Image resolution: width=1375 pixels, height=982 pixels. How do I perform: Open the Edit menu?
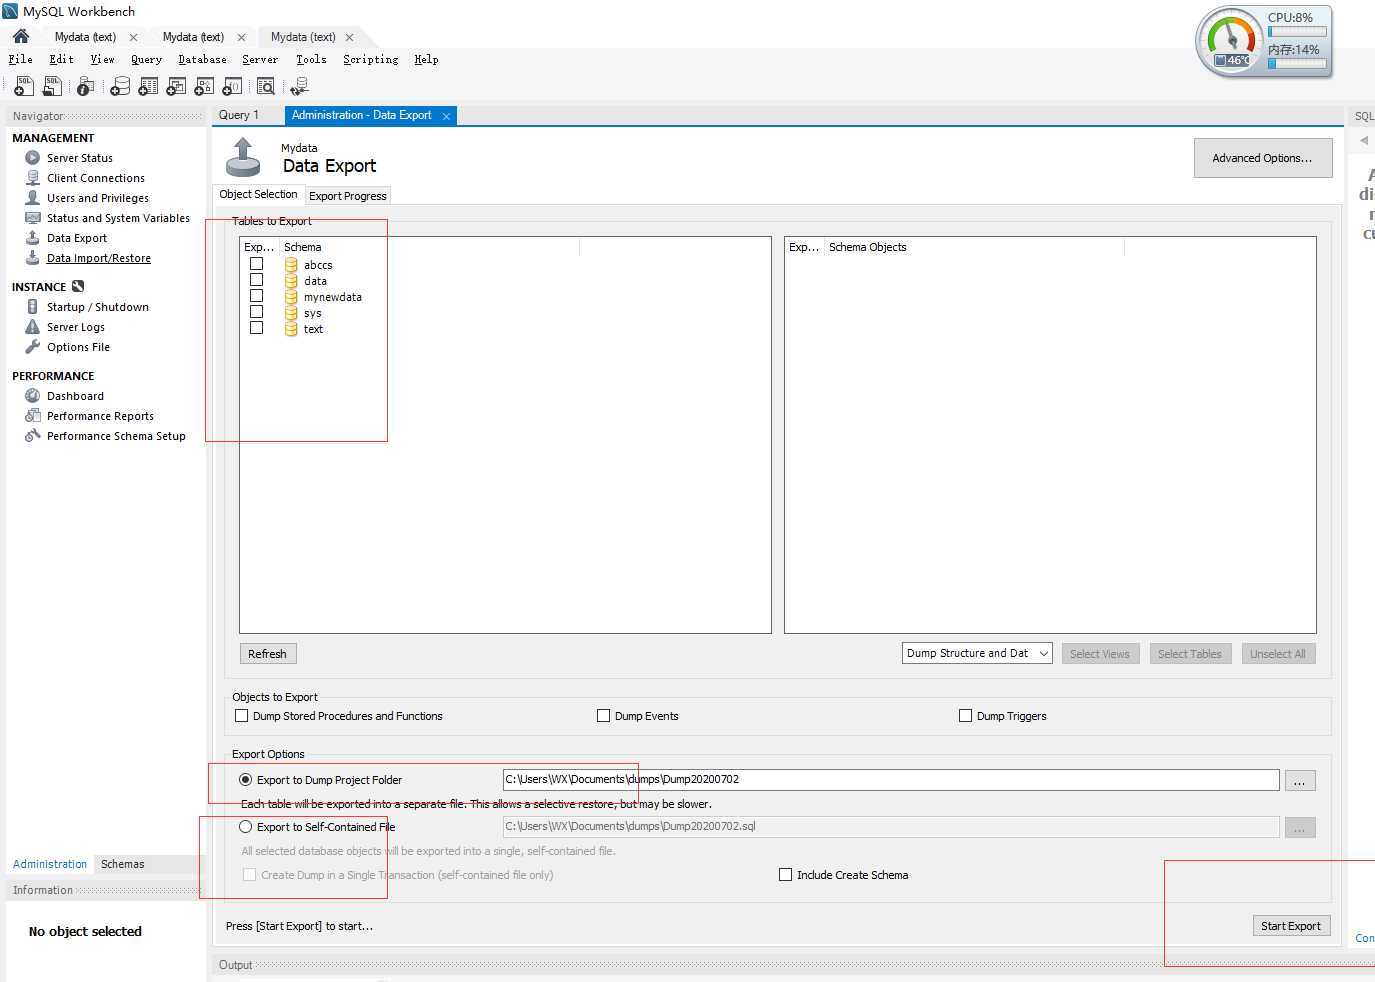click(61, 59)
